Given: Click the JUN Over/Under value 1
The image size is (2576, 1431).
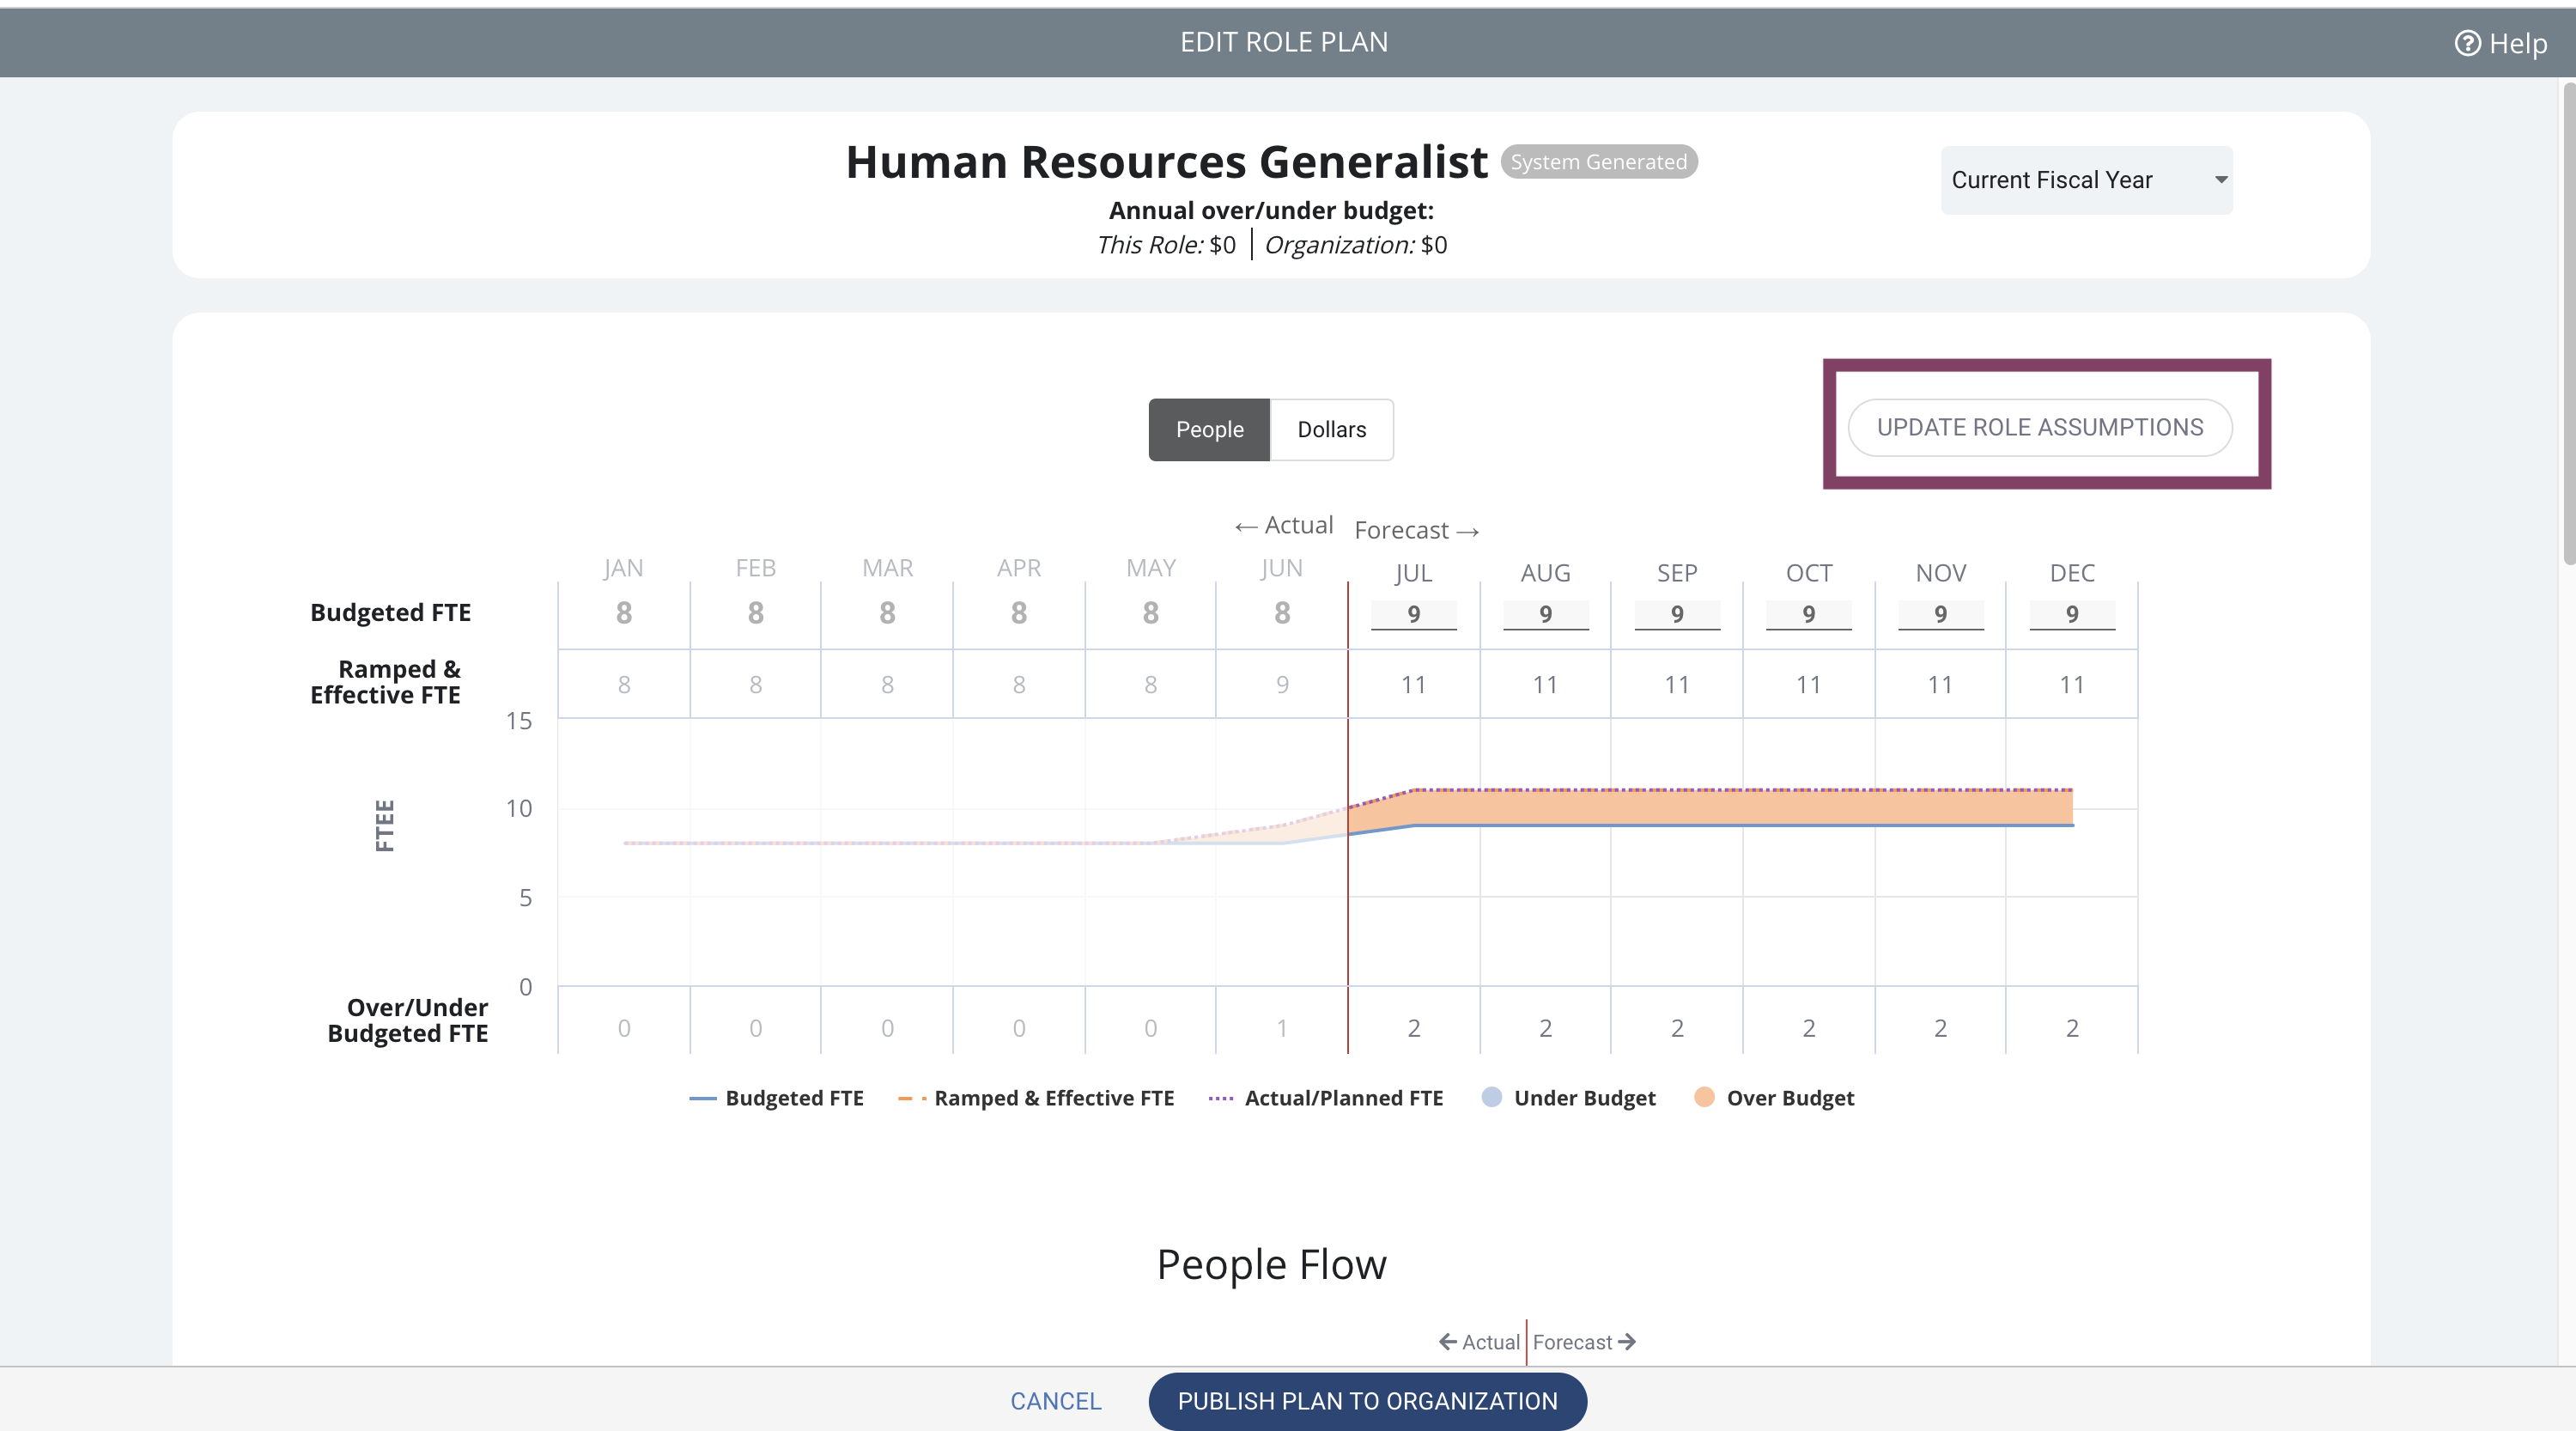Looking at the screenshot, I should click(1282, 1028).
